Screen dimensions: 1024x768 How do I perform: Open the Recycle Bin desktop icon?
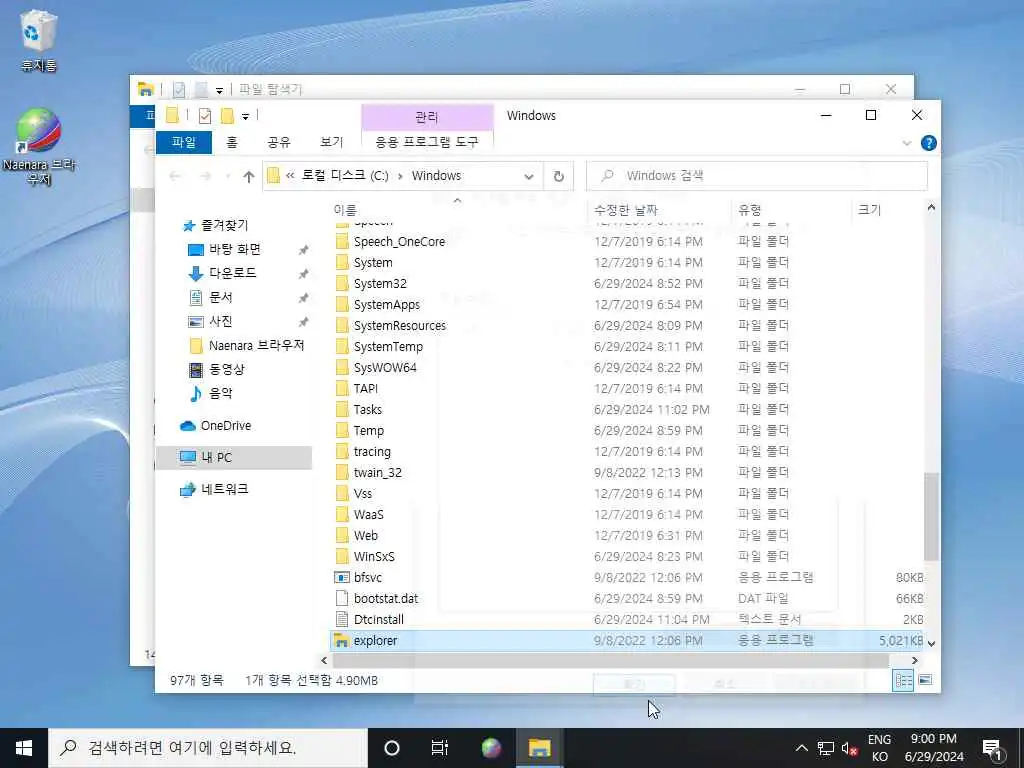[39, 40]
